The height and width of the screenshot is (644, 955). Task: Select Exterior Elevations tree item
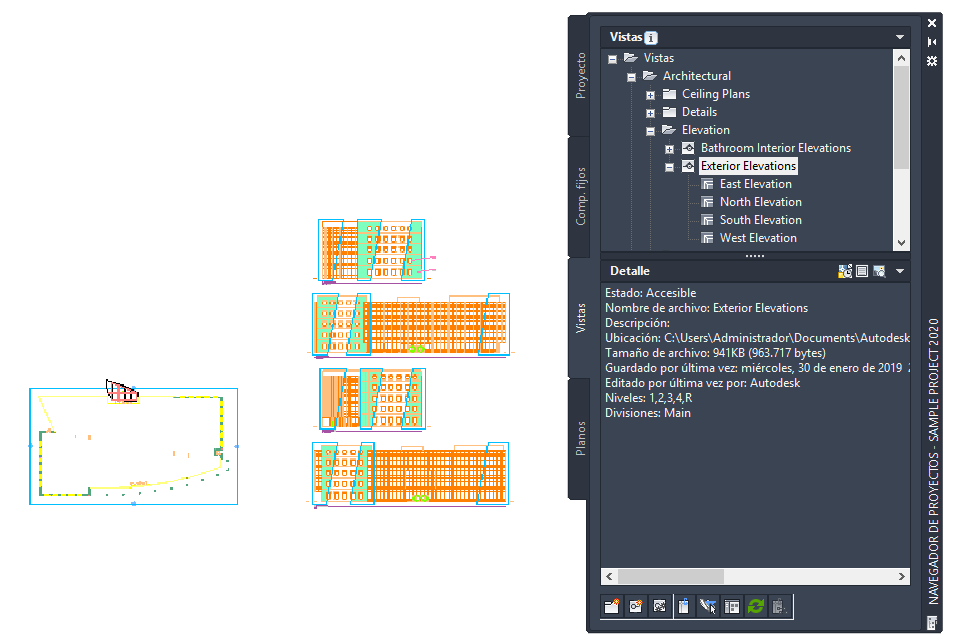pyautogui.click(x=748, y=166)
